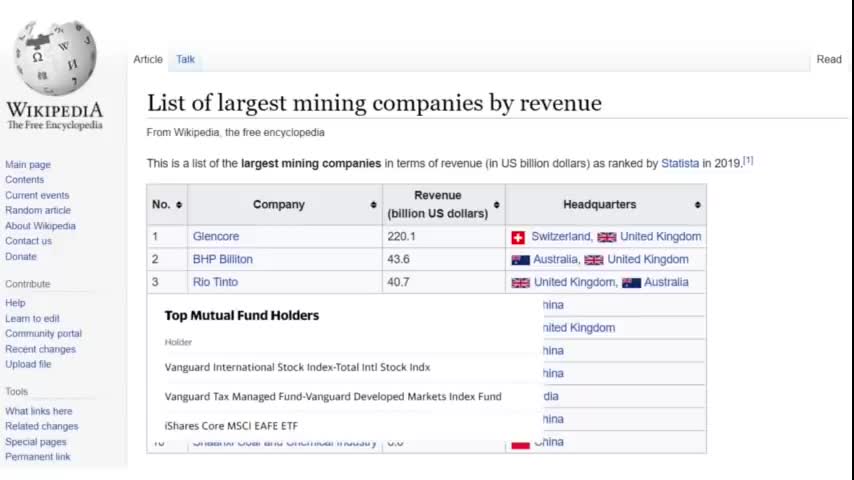Go to Current events
Image resolution: width=854 pixels, height=480 pixels.
[x=37, y=195]
